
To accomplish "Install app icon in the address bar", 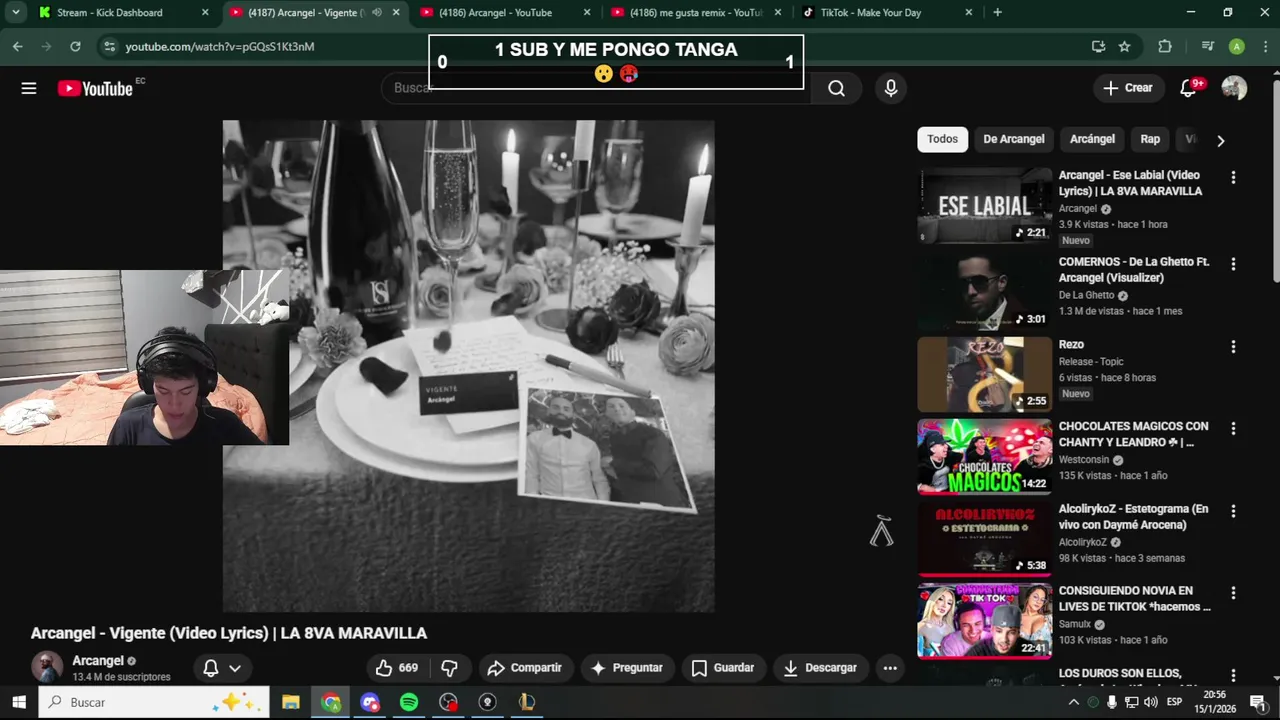I will coord(1098,46).
